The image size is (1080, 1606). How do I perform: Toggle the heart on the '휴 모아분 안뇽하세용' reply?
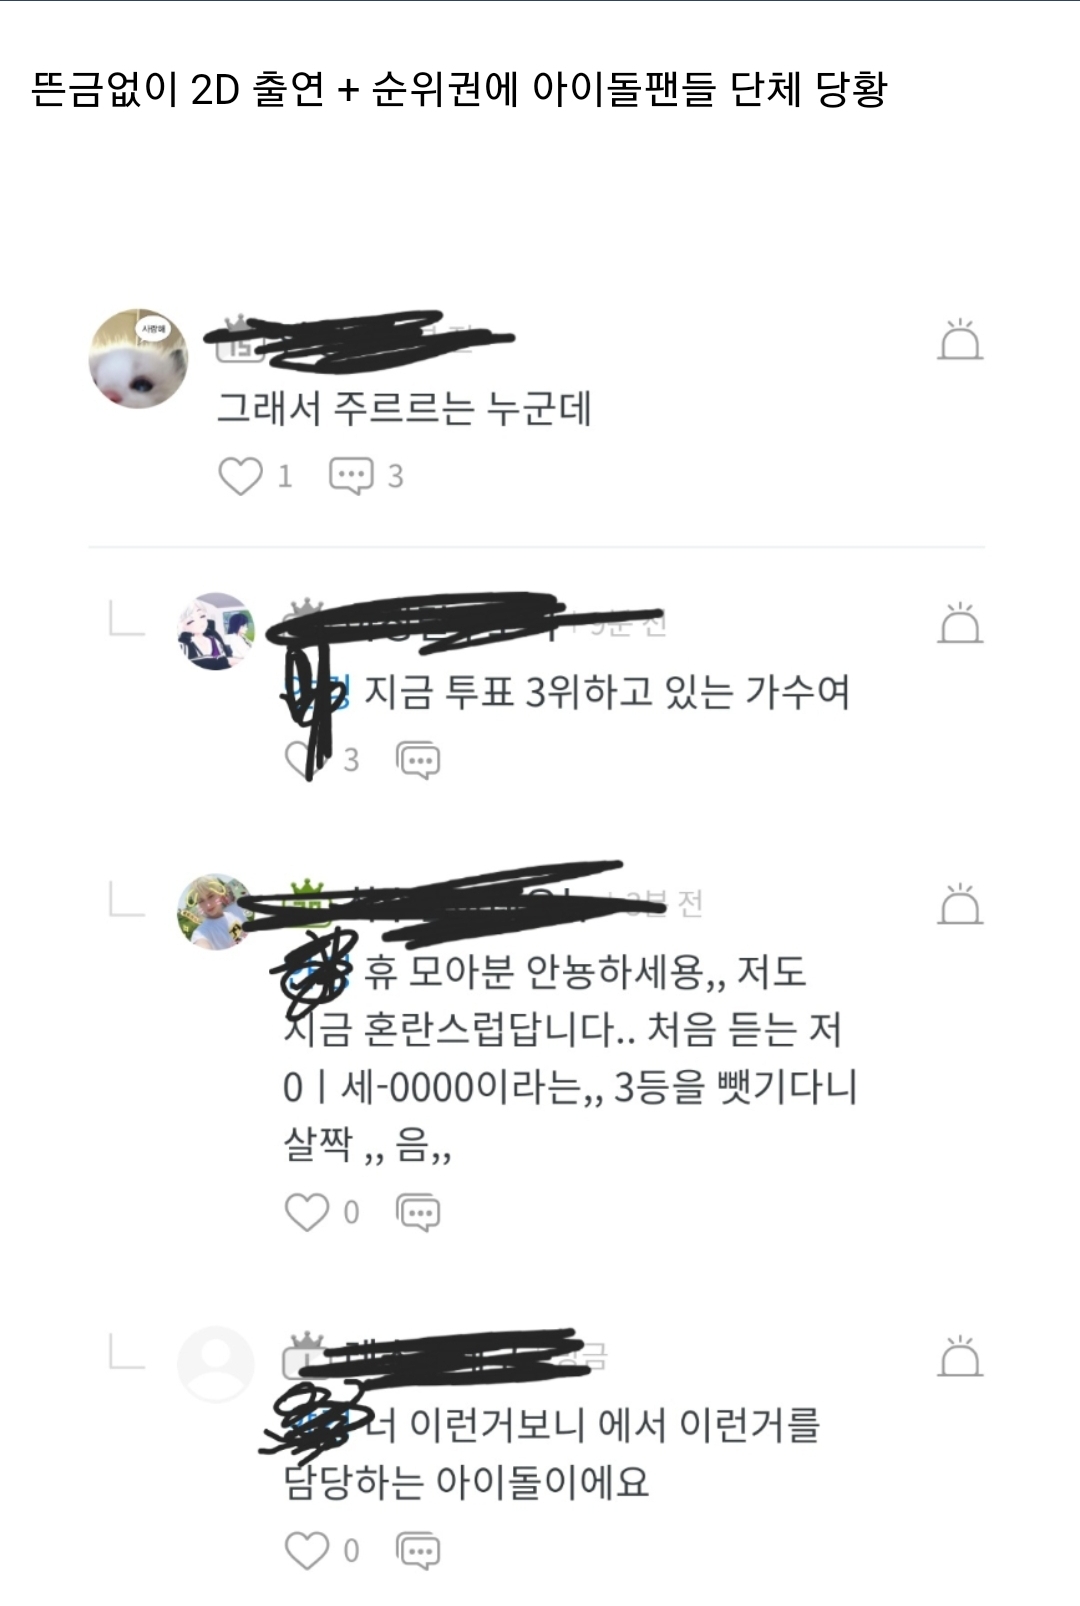307,1212
